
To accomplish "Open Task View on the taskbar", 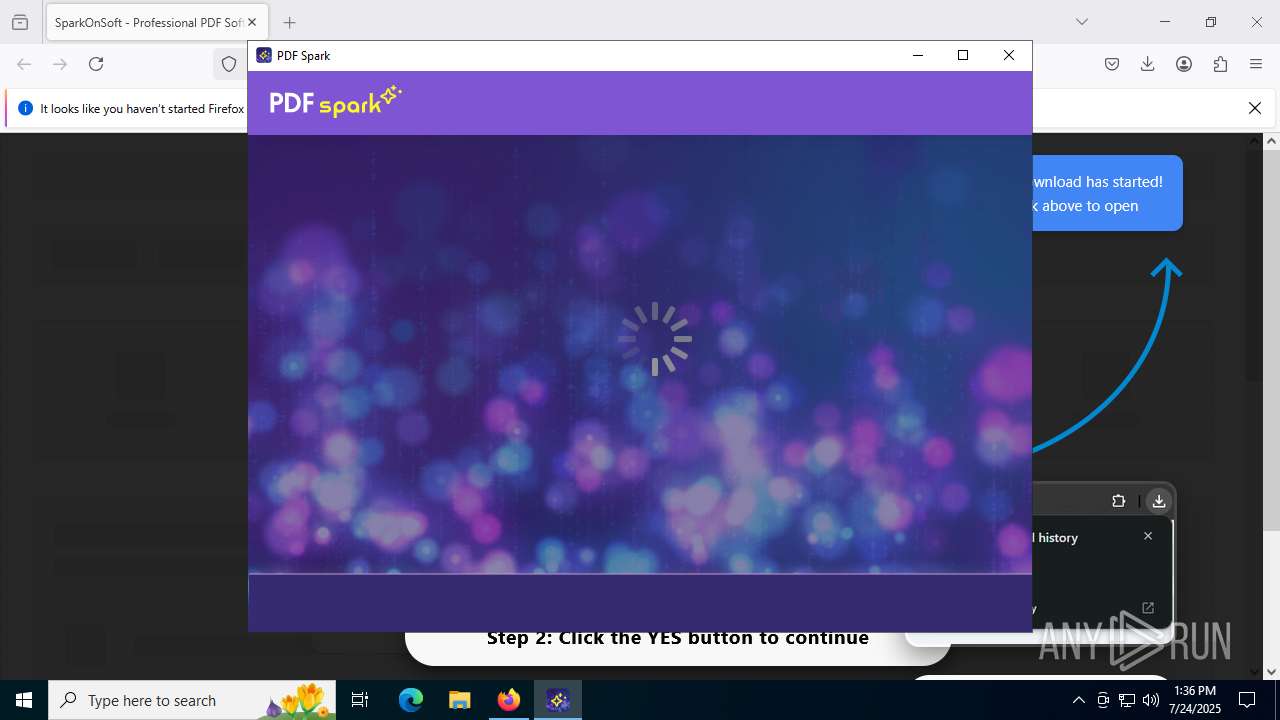I will click(360, 700).
